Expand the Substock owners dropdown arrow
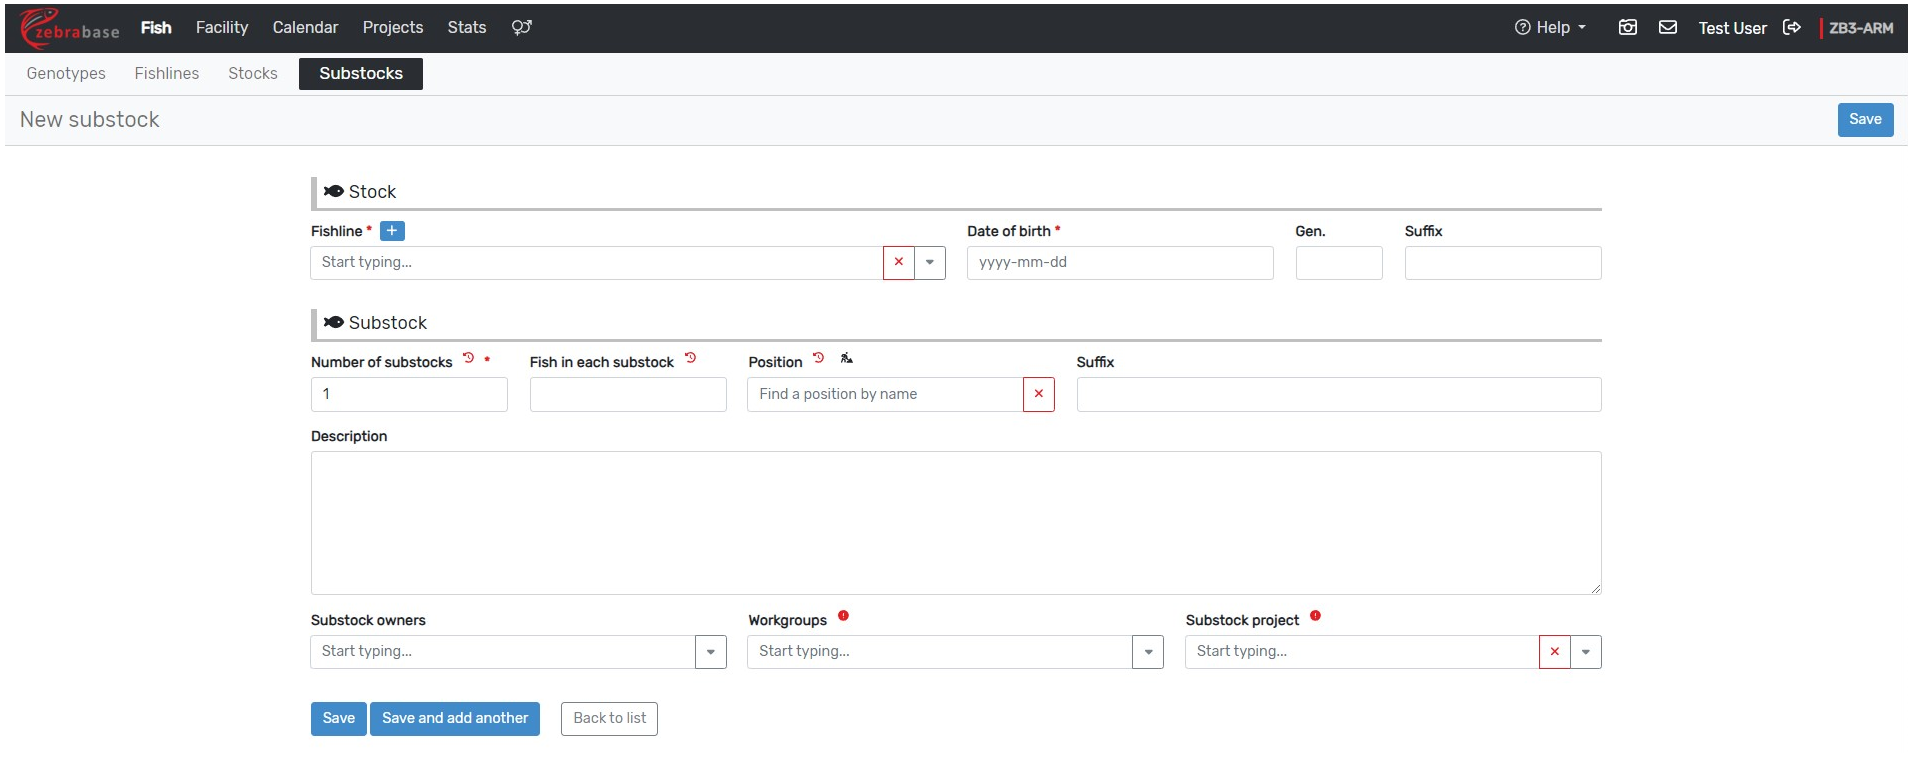Image resolution: width=1912 pixels, height=757 pixels. tap(710, 652)
